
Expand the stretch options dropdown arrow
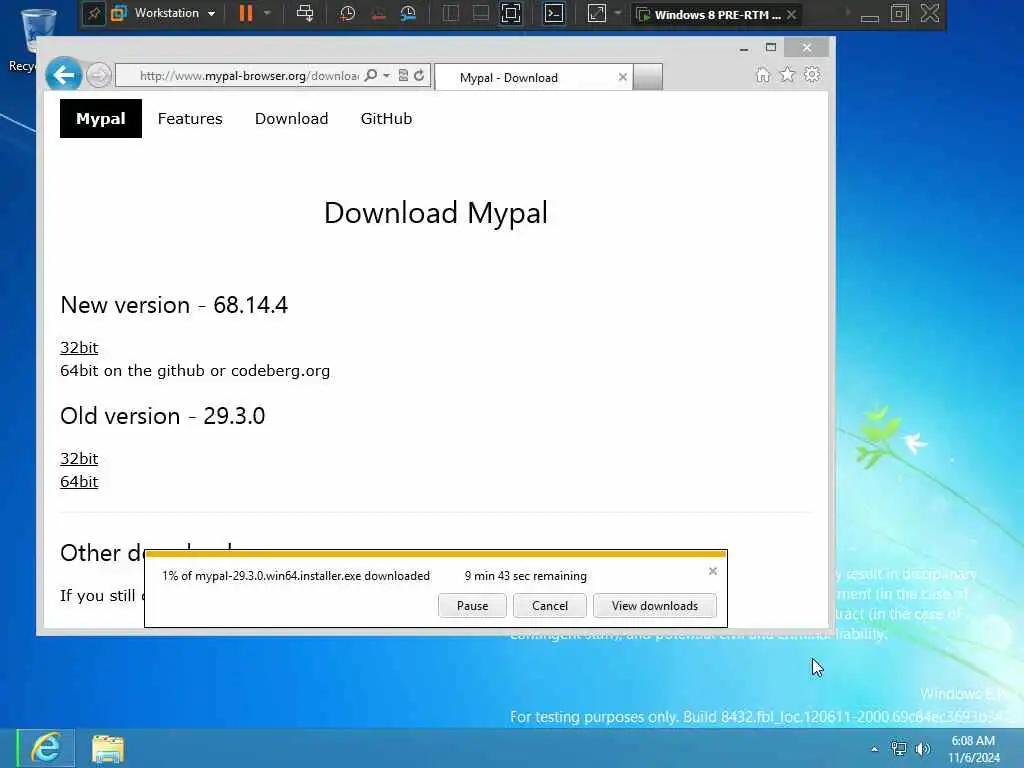pyautogui.click(x=617, y=13)
